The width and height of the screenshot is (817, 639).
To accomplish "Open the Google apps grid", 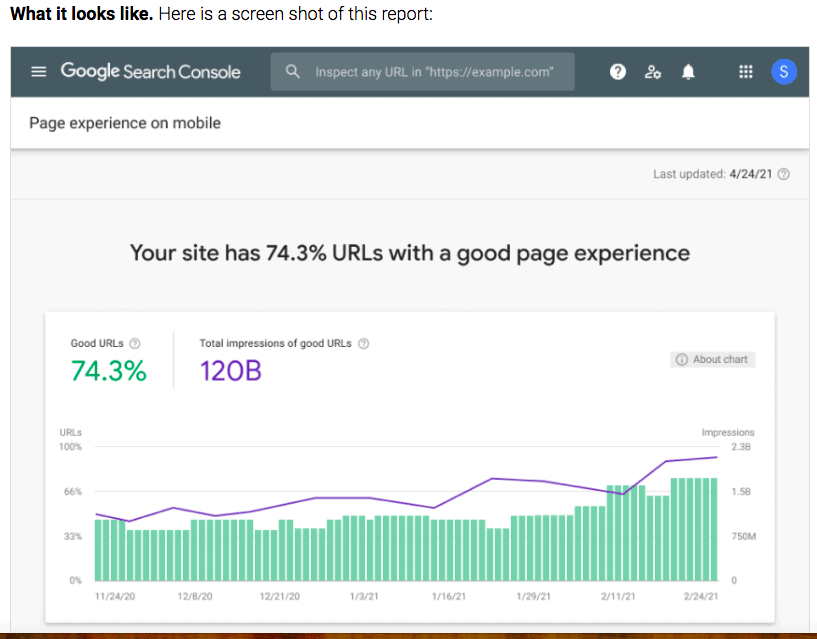I will point(745,72).
